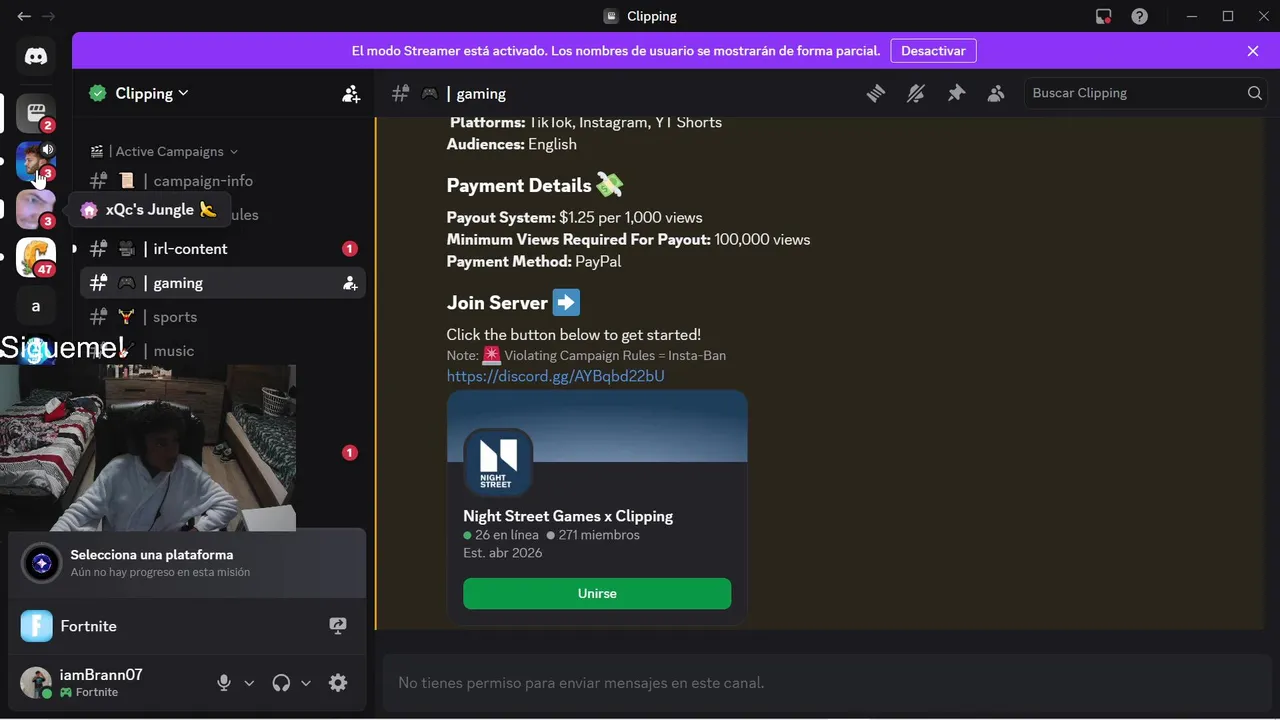The width and height of the screenshot is (1280, 720).
Task: Click the invite people icon beside Clipping
Action: tap(351, 94)
